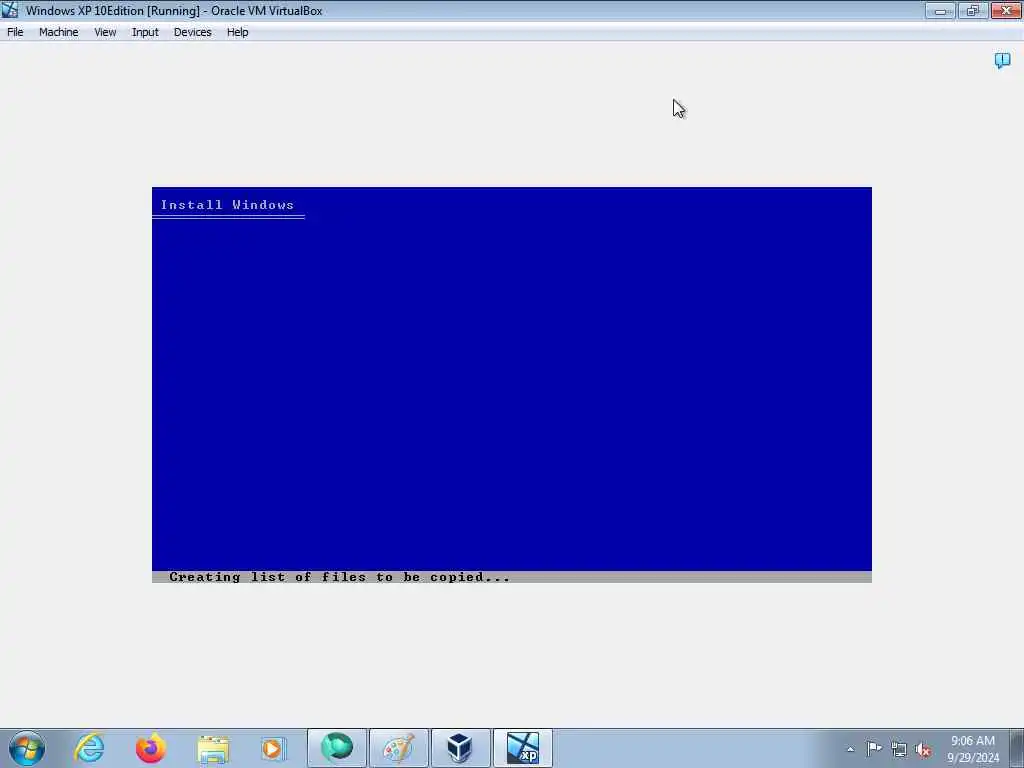Switch to the XP virtual machine taskbar icon

[522, 748]
